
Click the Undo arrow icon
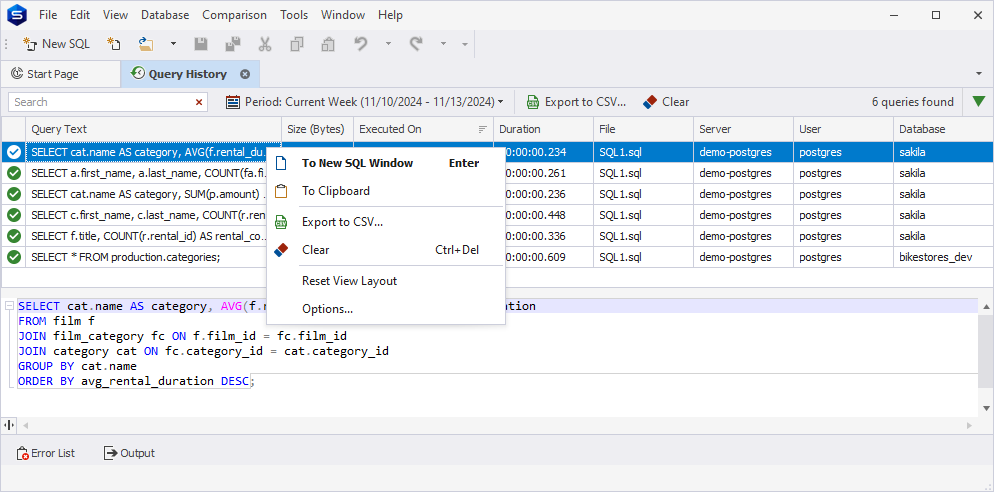pyautogui.click(x=361, y=44)
